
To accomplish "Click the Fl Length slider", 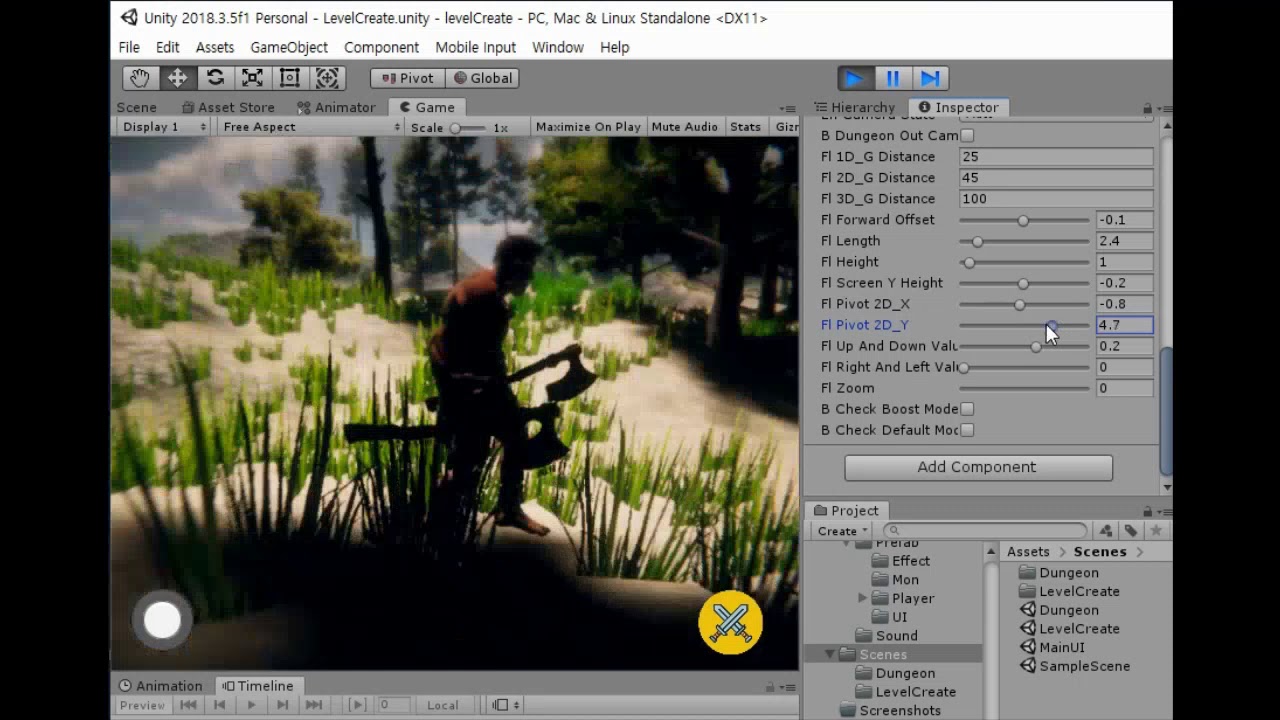I will [x=1024, y=241].
